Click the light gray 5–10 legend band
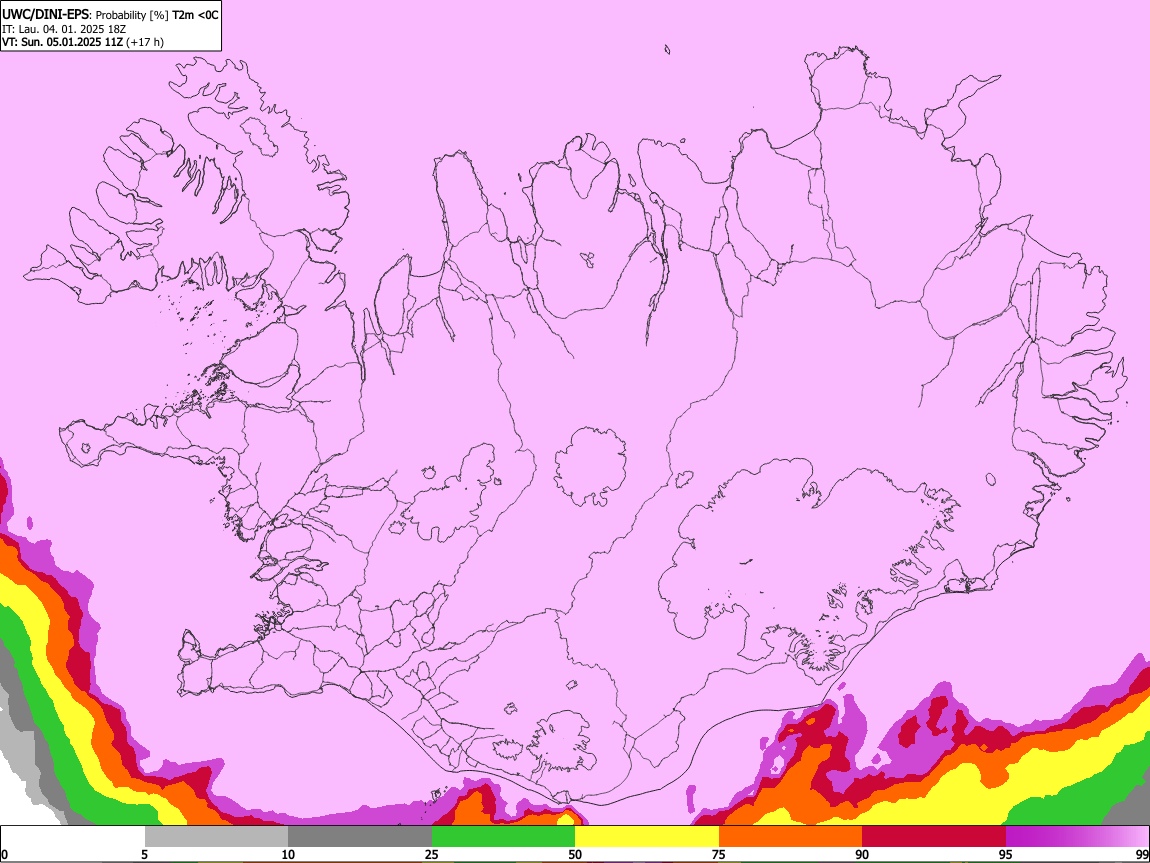The width and height of the screenshot is (1150, 863). pyautogui.click(x=216, y=837)
